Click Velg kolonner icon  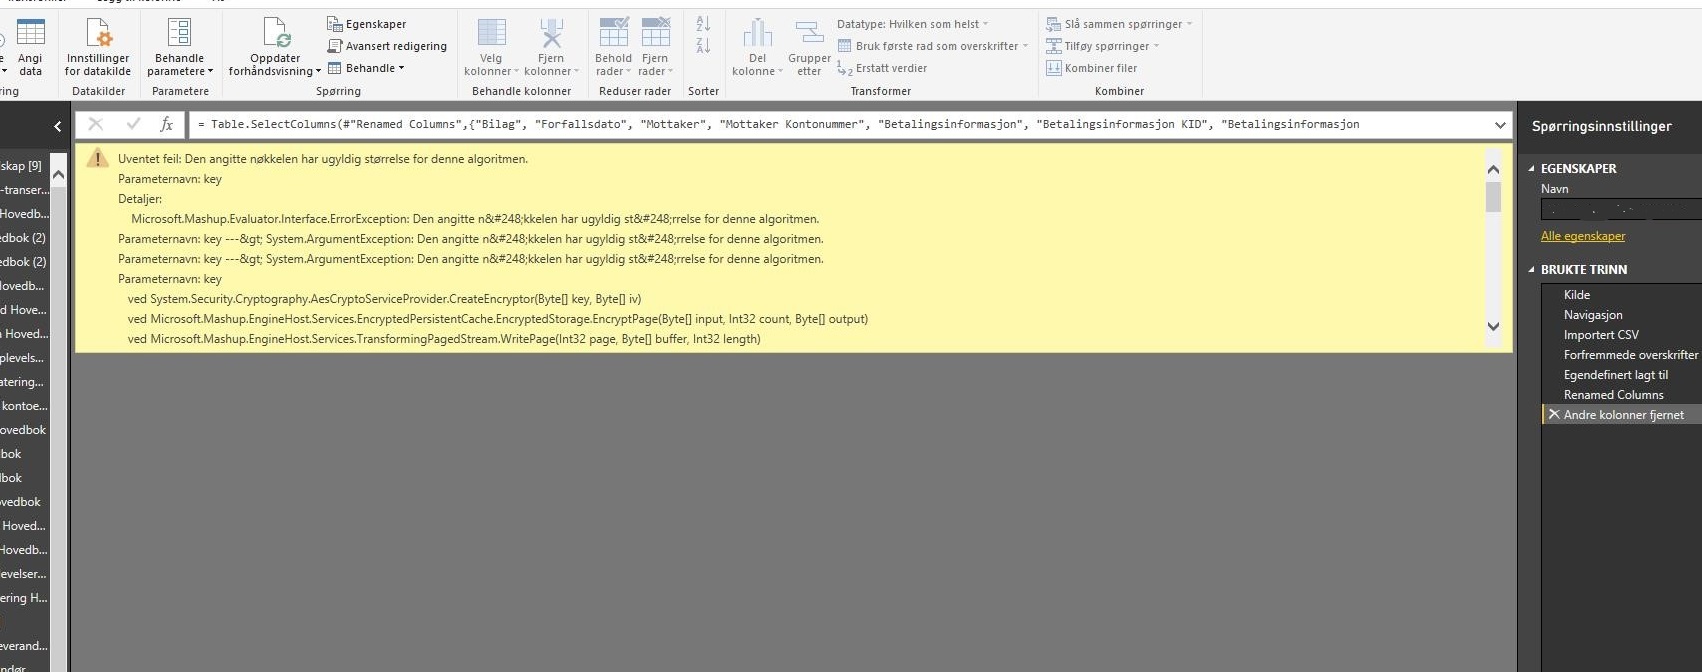click(492, 32)
